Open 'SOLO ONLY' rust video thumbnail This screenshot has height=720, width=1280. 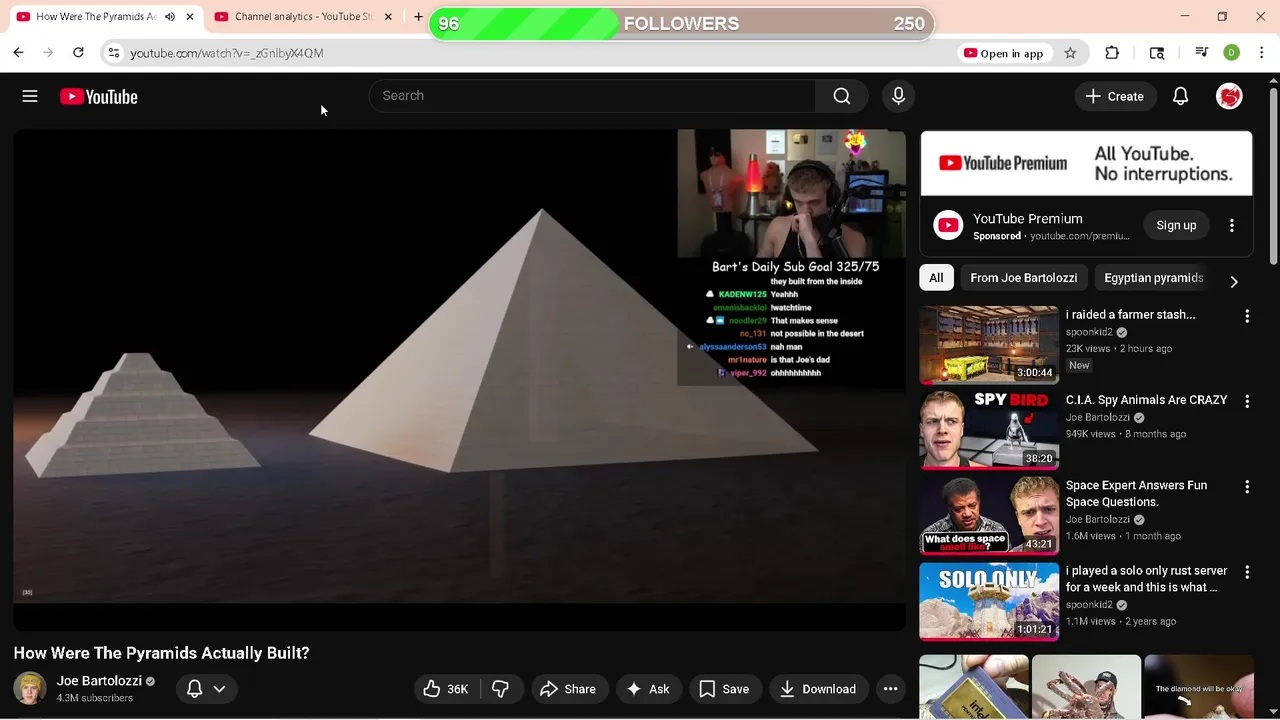coord(989,601)
